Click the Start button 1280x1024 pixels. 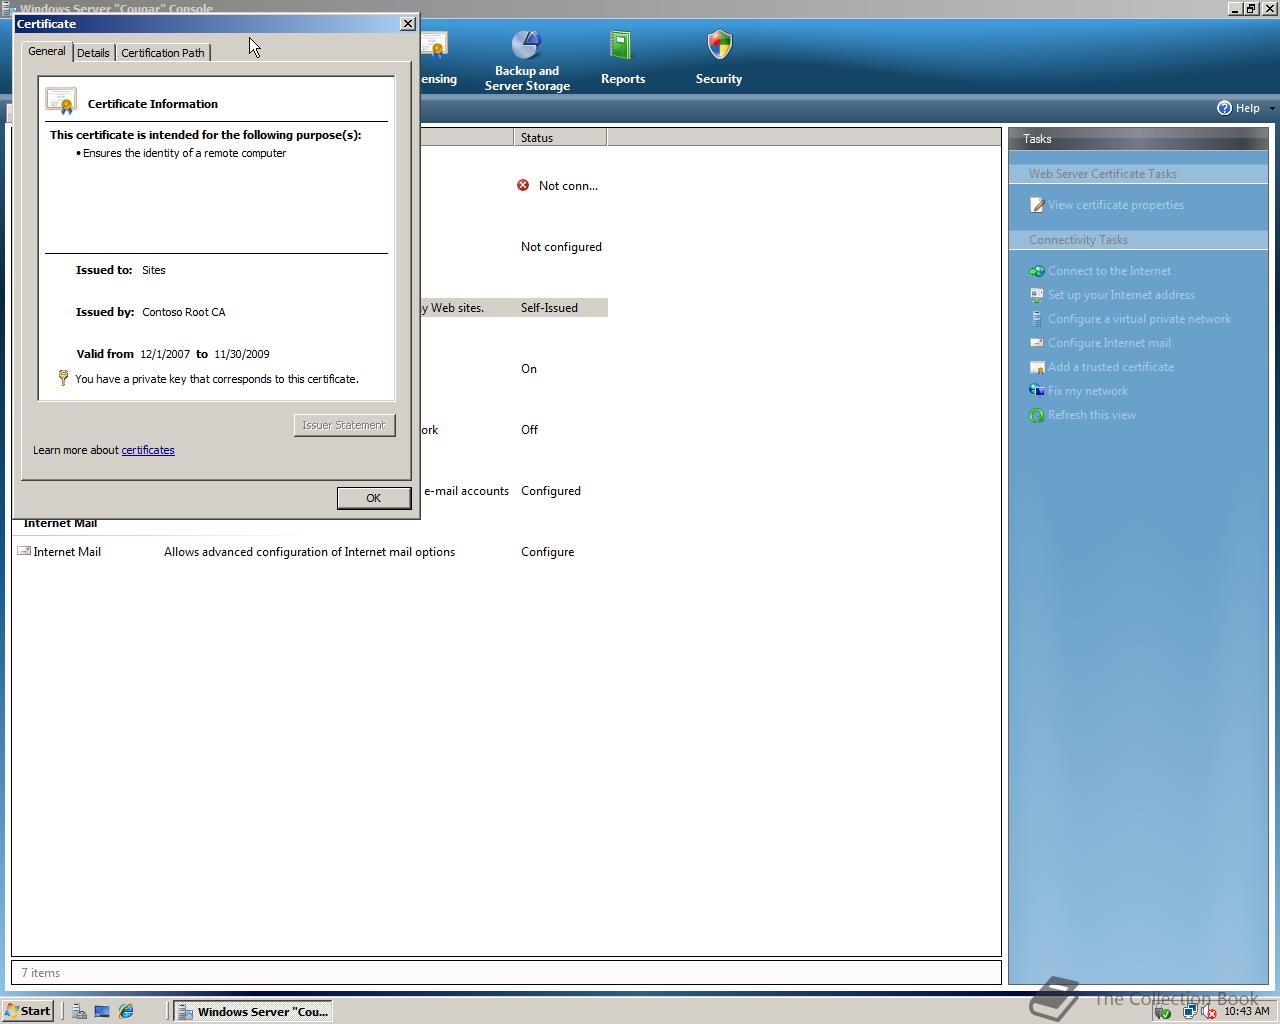pyautogui.click(x=28, y=1011)
